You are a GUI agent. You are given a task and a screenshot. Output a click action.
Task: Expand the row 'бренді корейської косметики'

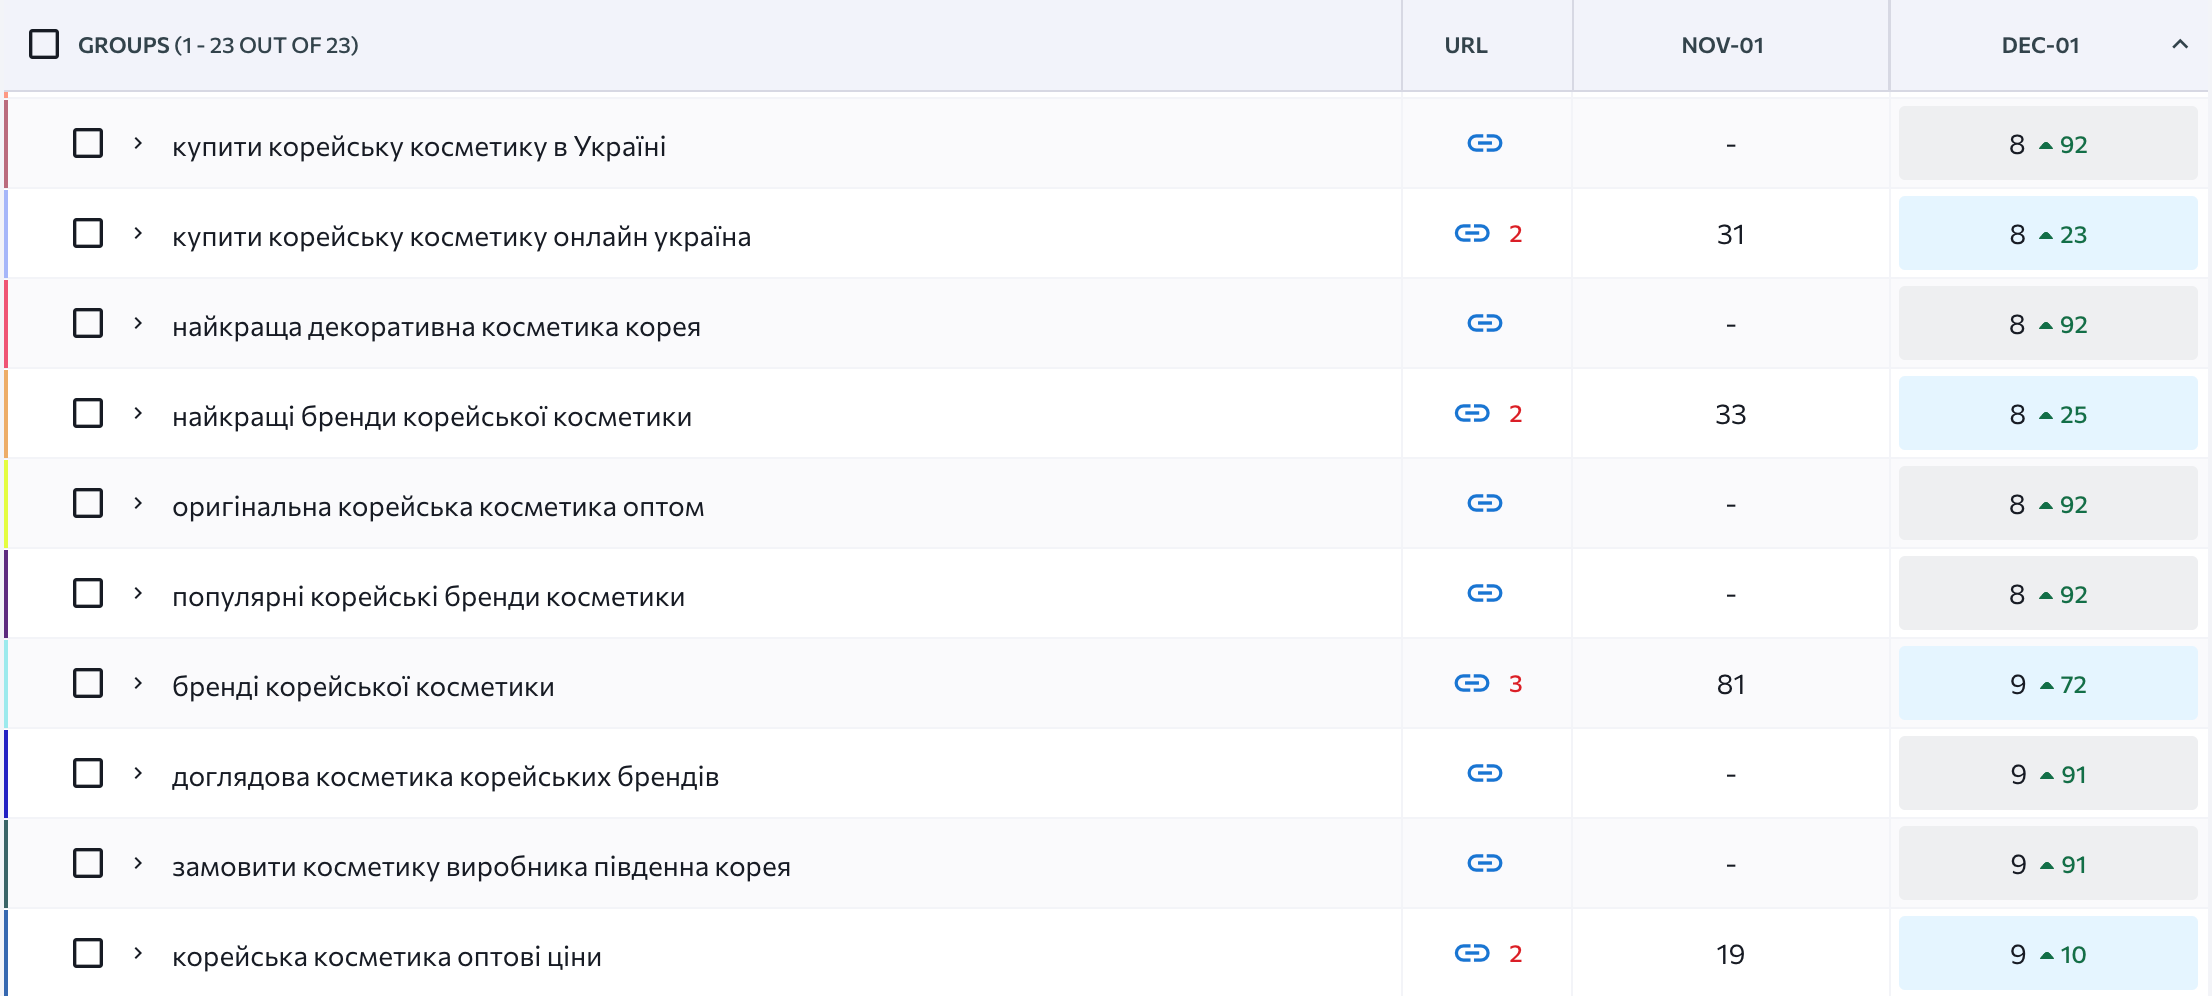point(137,683)
